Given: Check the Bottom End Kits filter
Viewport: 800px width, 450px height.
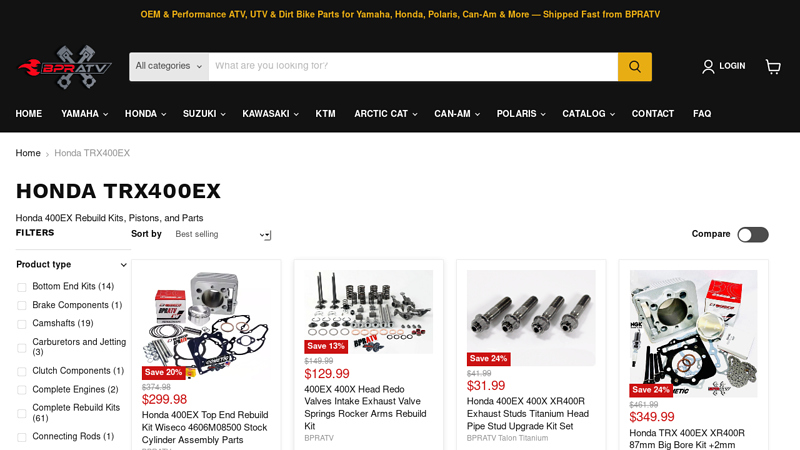Looking at the screenshot, I should click(x=21, y=287).
